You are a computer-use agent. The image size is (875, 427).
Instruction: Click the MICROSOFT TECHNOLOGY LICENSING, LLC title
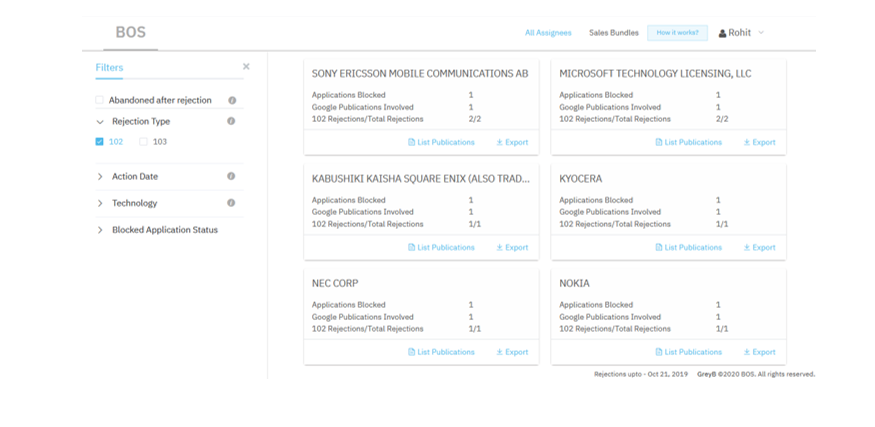coord(655,74)
